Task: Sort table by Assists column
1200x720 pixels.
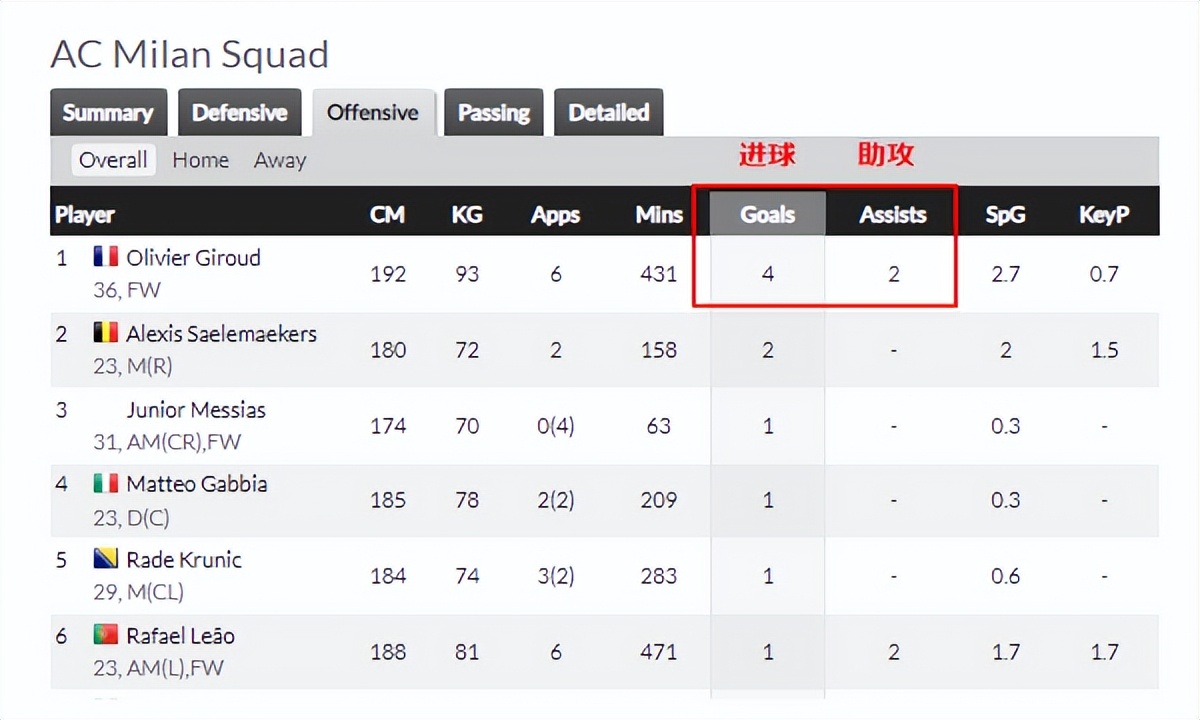Action: (x=893, y=214)
